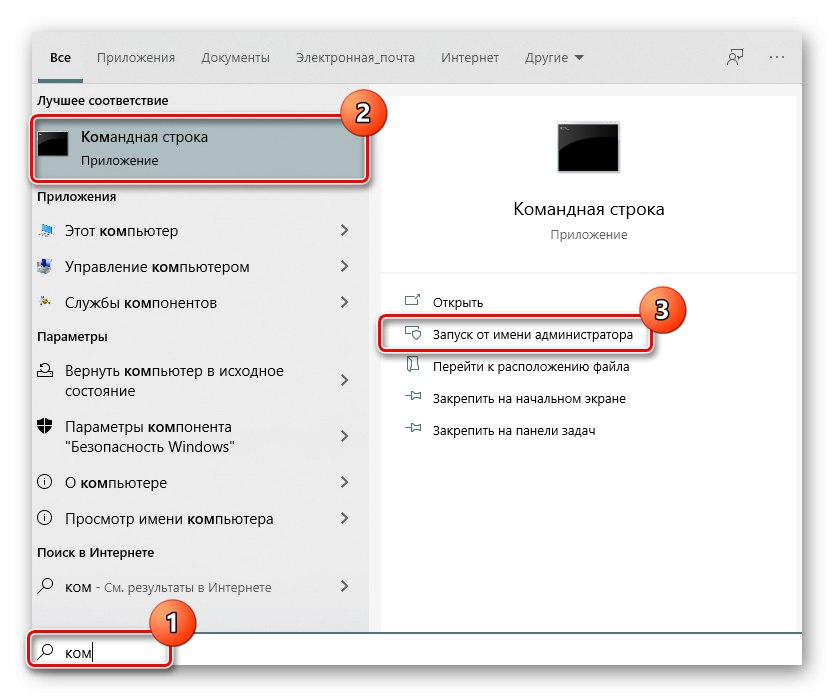
Task: Open the О компьютере setting text
Action: 116,483
